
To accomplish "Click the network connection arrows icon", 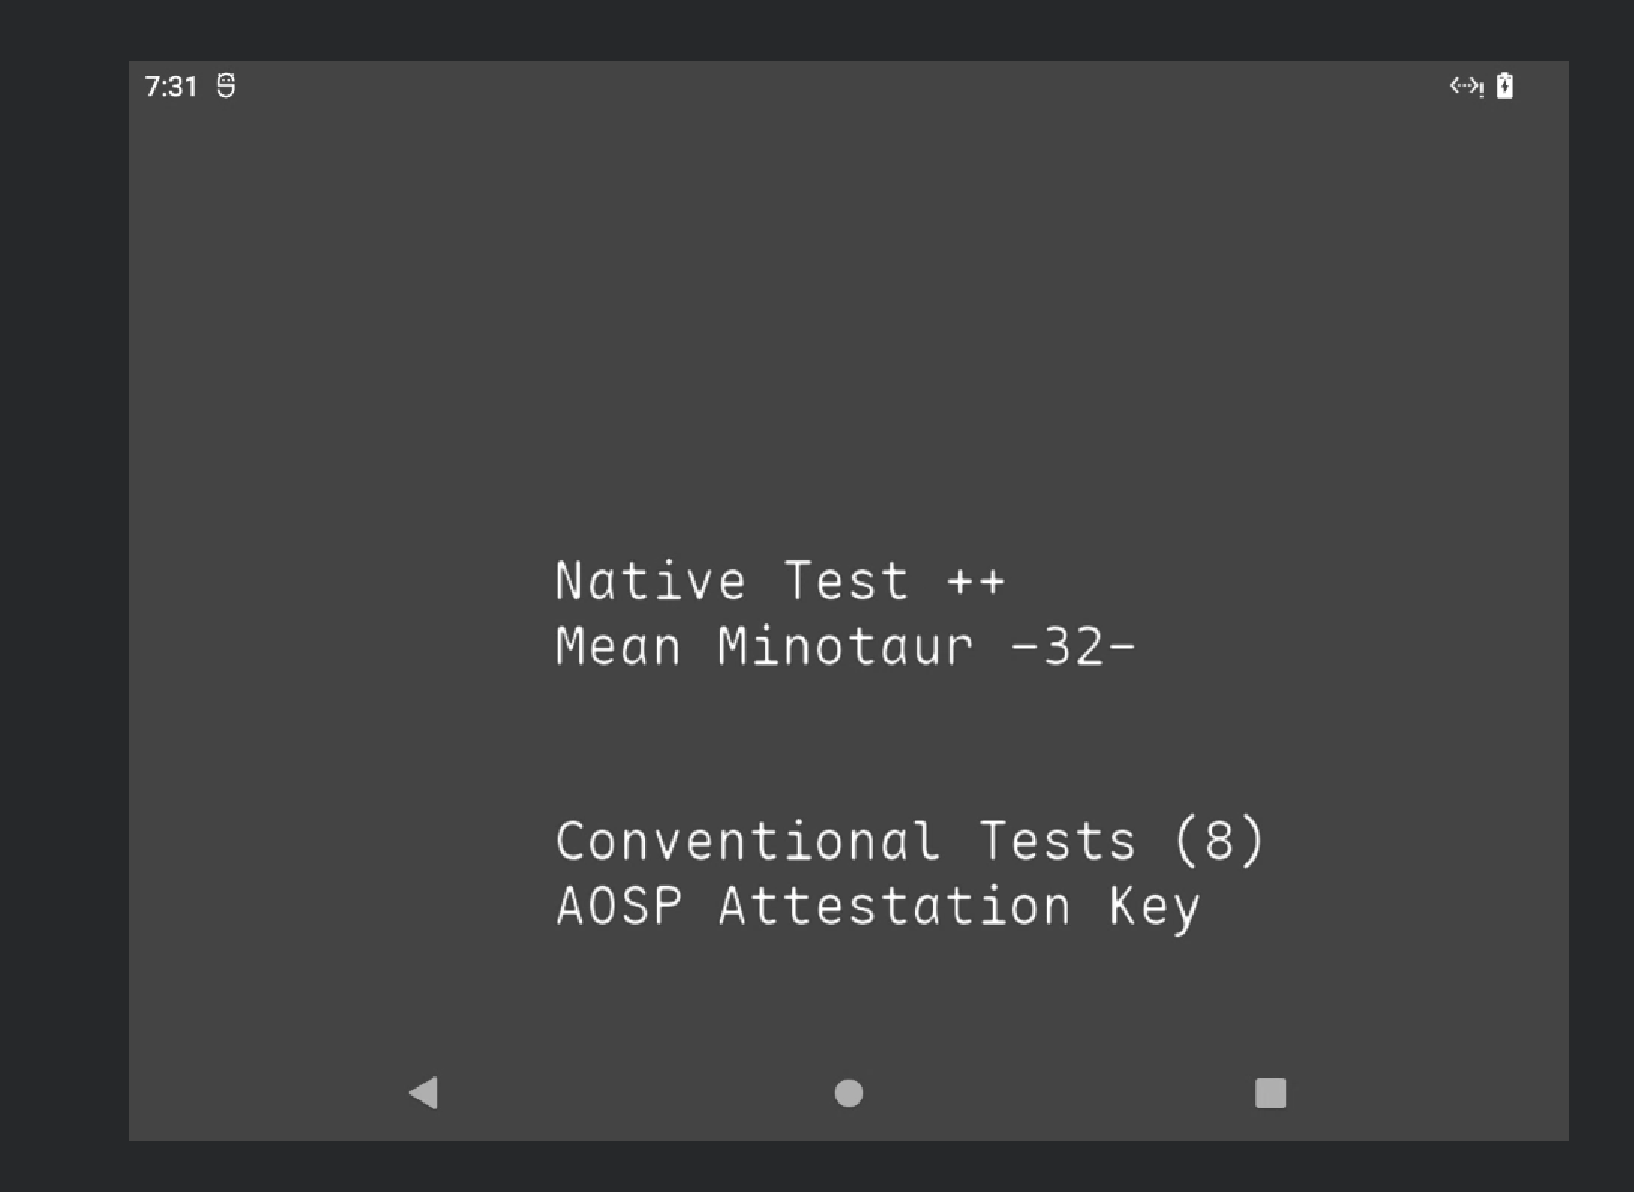I will 1466,87.
